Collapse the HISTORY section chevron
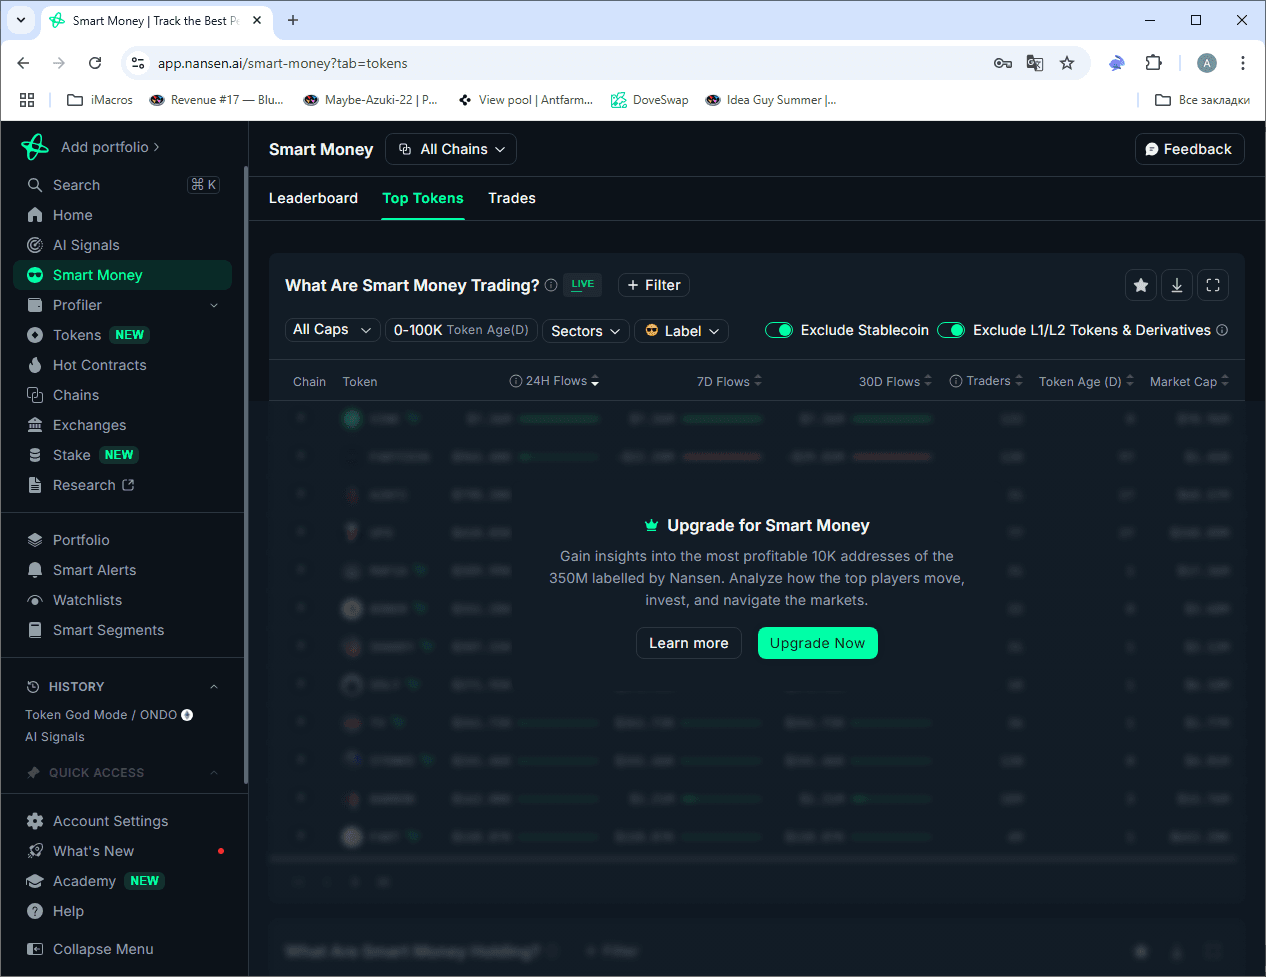1266x977 pixels. click(x=214, y=687)
